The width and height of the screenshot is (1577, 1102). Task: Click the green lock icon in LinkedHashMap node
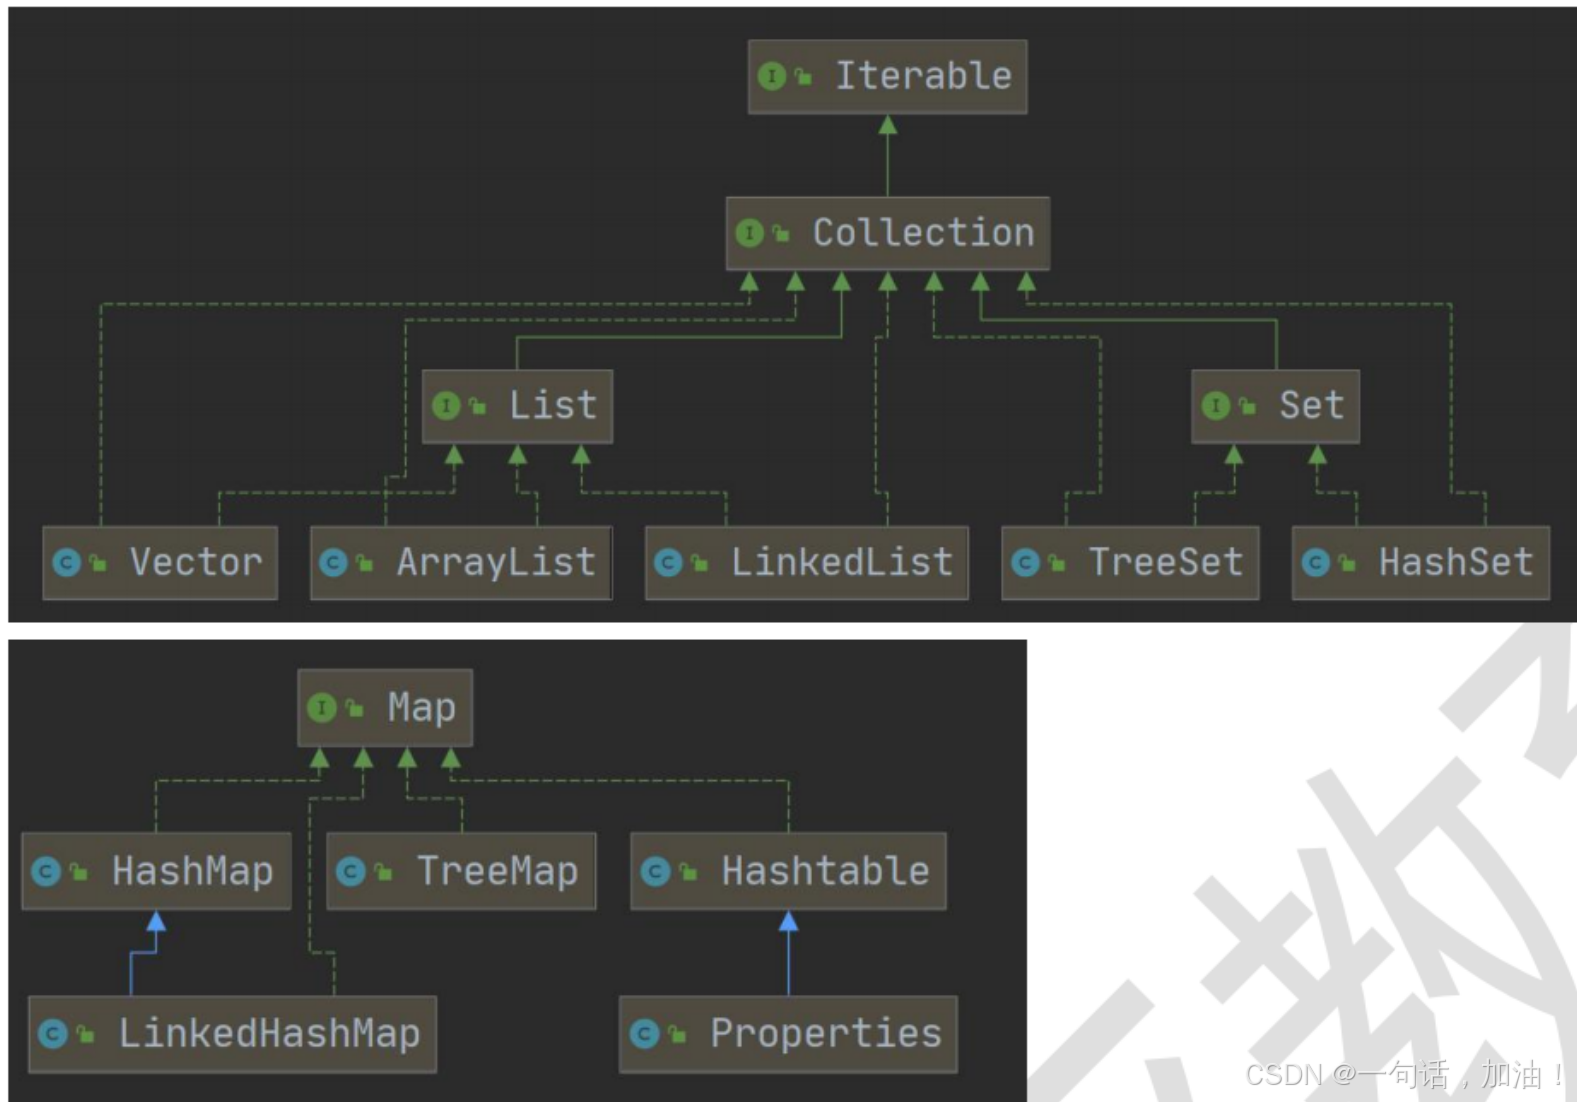[84, 1034]
